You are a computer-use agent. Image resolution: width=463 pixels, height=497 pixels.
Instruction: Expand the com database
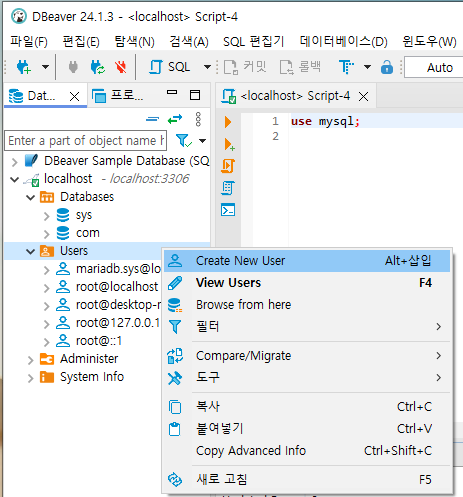tap(46, 234)
